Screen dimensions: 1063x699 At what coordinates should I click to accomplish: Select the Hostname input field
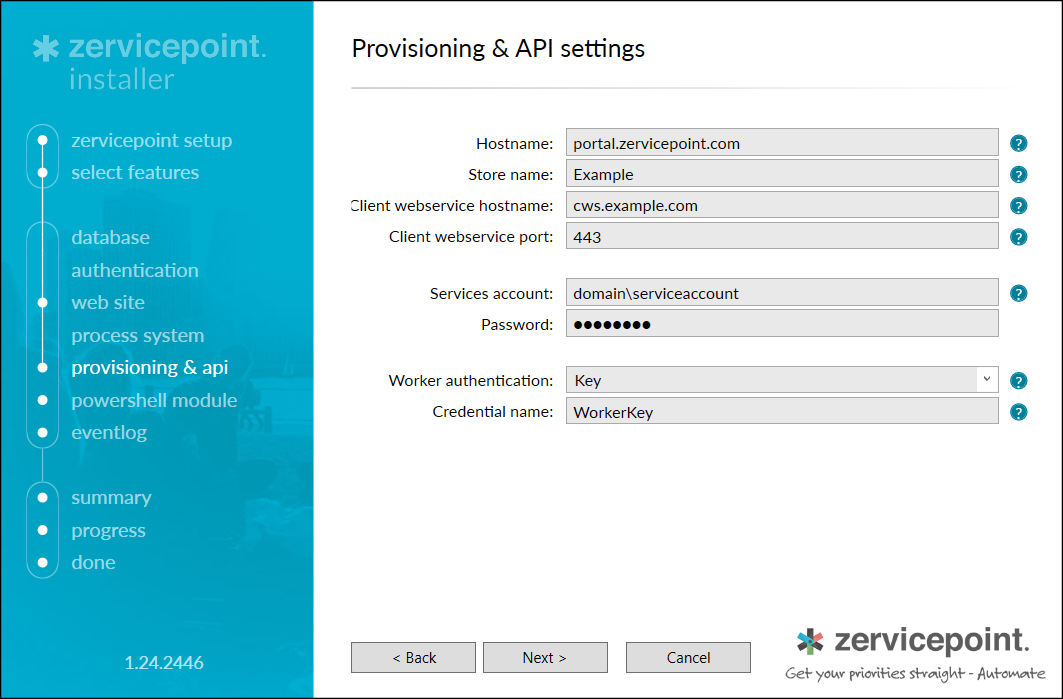point(780,143)
